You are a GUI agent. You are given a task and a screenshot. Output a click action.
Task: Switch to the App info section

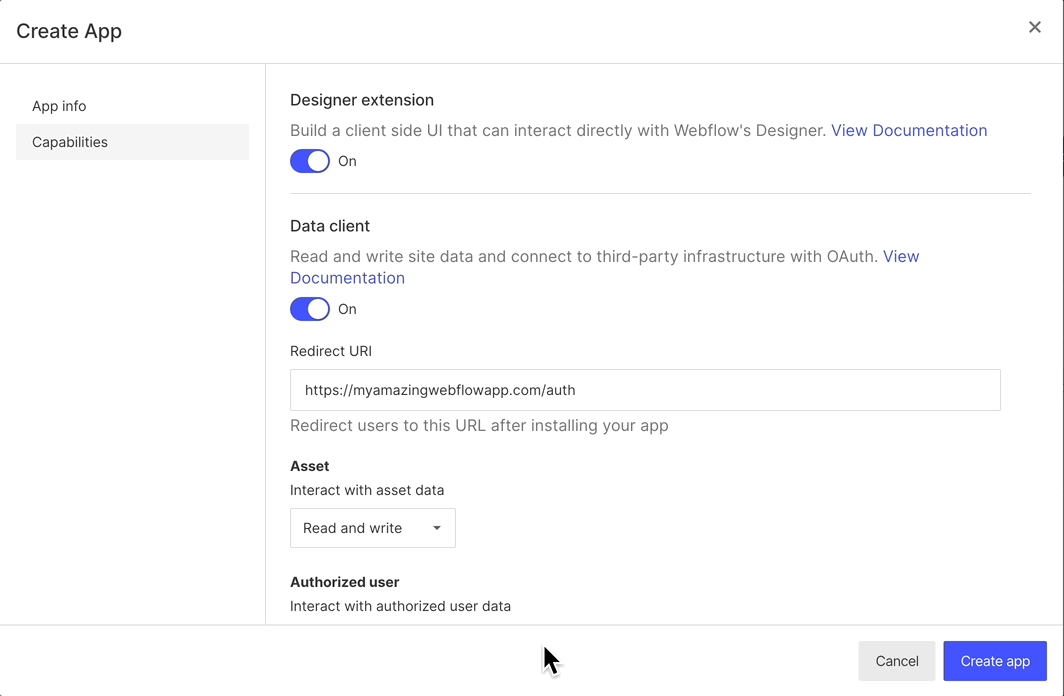58,105
